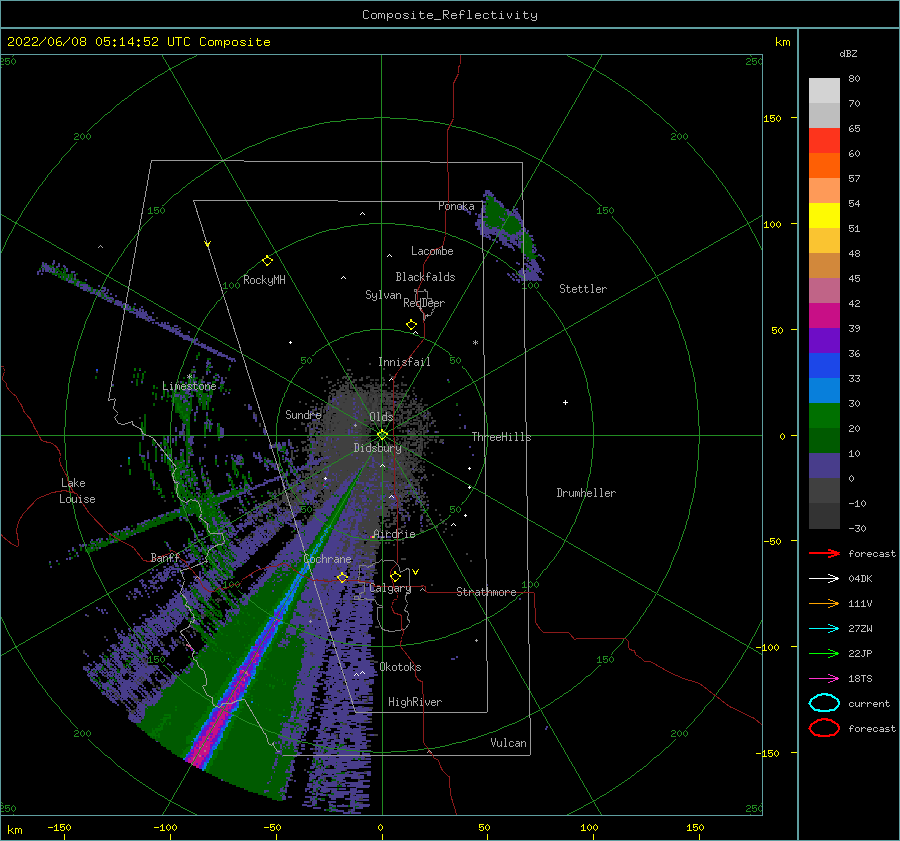Image resolution: width=900 pixels, height=841 pixels.
Task: Click the Okotoks city label
Action: click(400, 668)
